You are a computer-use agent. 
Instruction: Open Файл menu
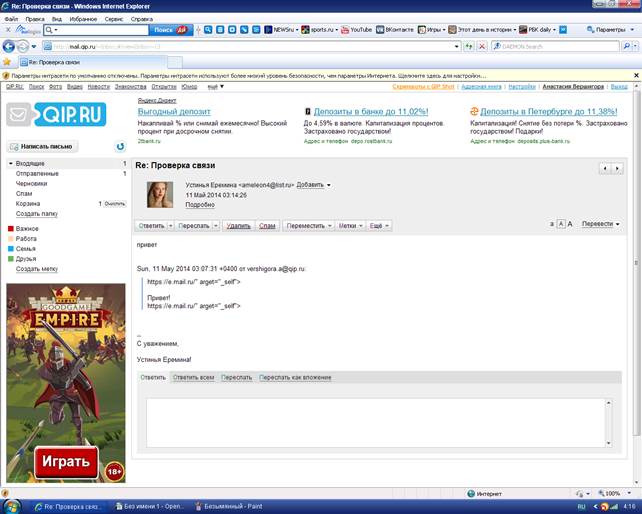pyautogui.click(x=11, y=19)
